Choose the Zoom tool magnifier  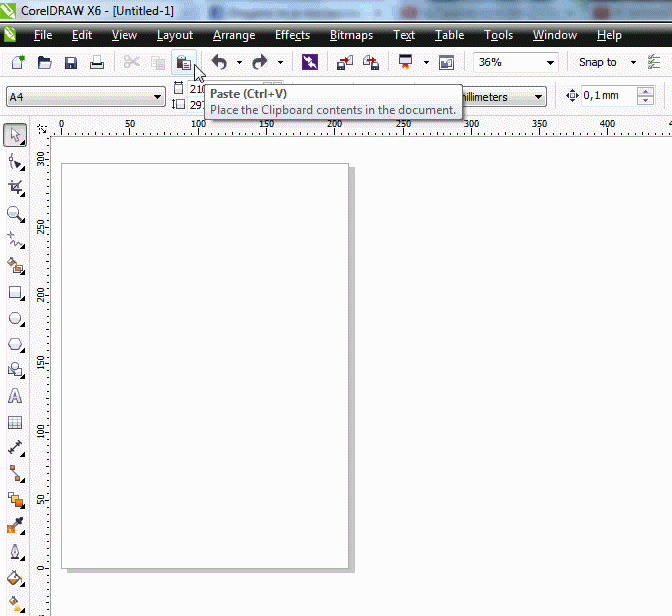15,214
